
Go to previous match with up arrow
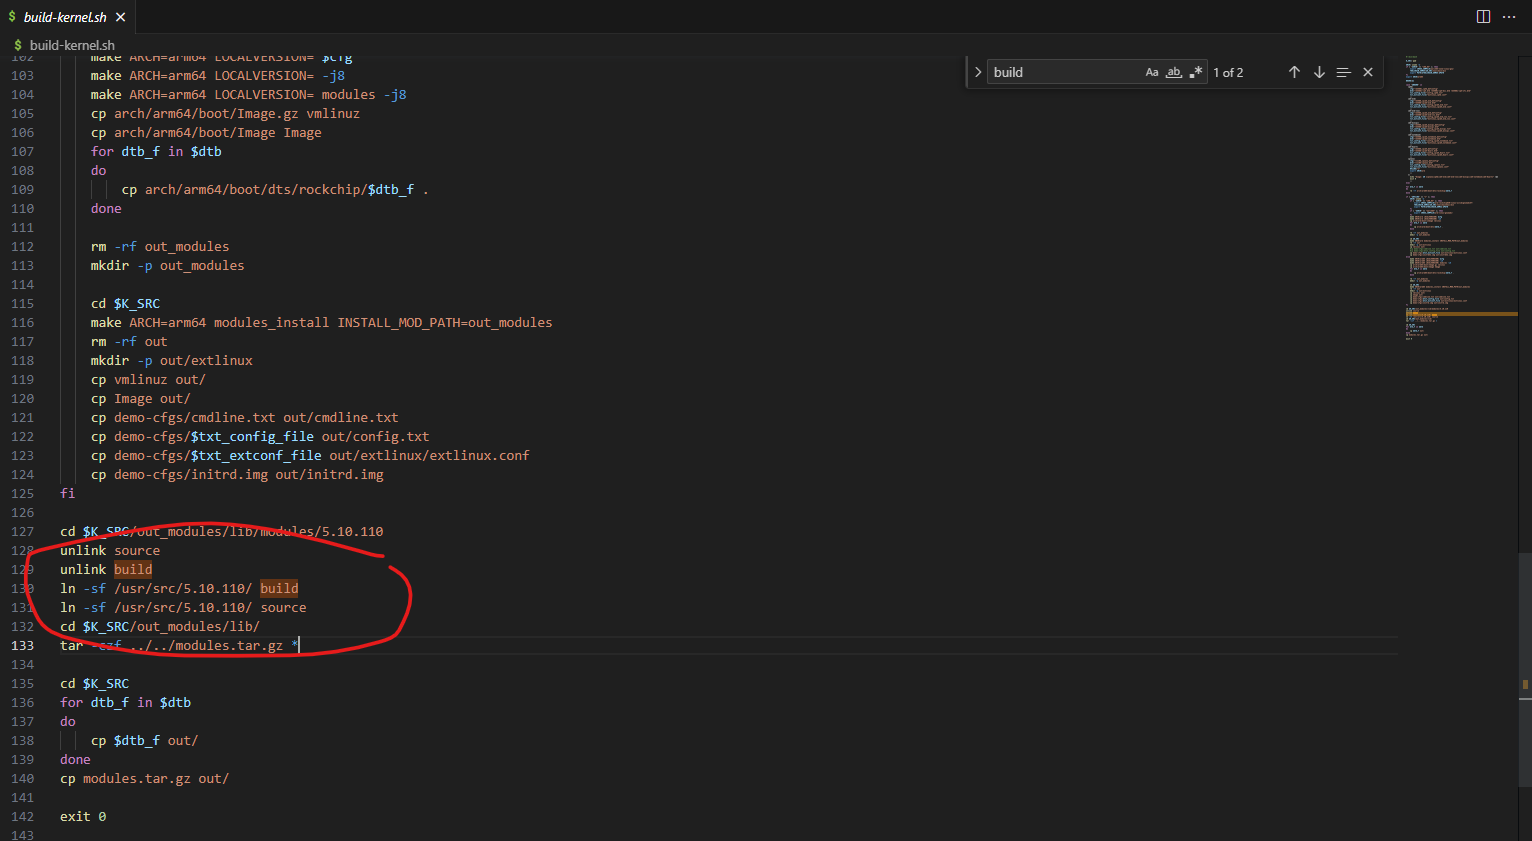tap(1294, 72)
